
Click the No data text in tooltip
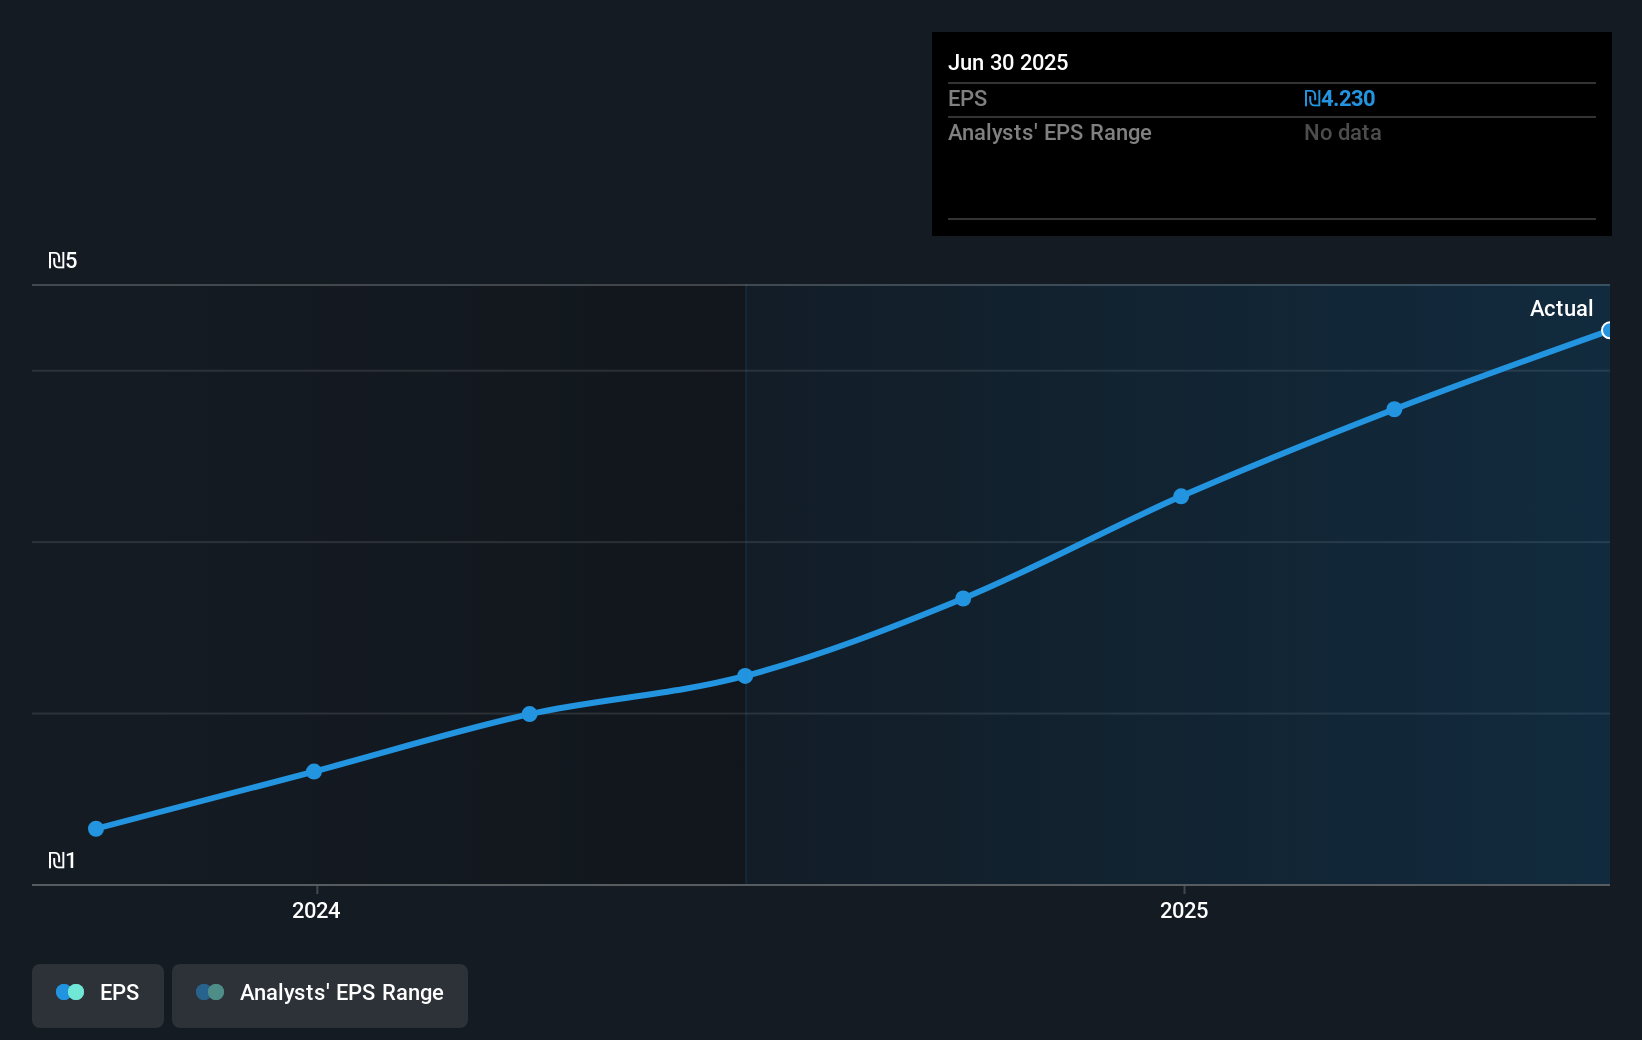(1343, 132)
